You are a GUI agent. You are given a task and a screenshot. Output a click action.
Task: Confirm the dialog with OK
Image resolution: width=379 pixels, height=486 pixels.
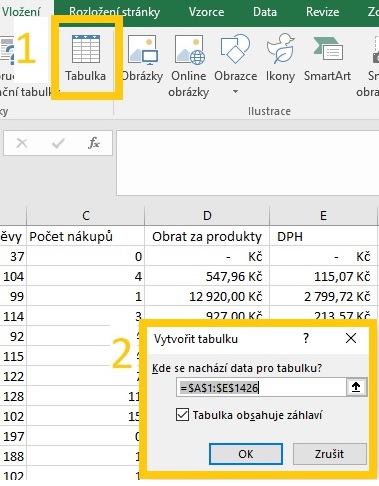tap(246, 454)
